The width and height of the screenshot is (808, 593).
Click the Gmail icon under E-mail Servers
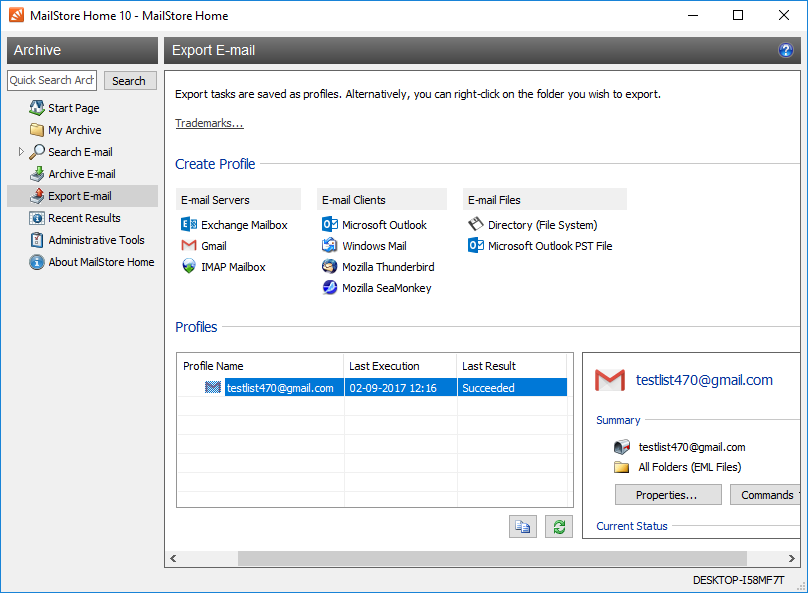click(x=189, y=246)
